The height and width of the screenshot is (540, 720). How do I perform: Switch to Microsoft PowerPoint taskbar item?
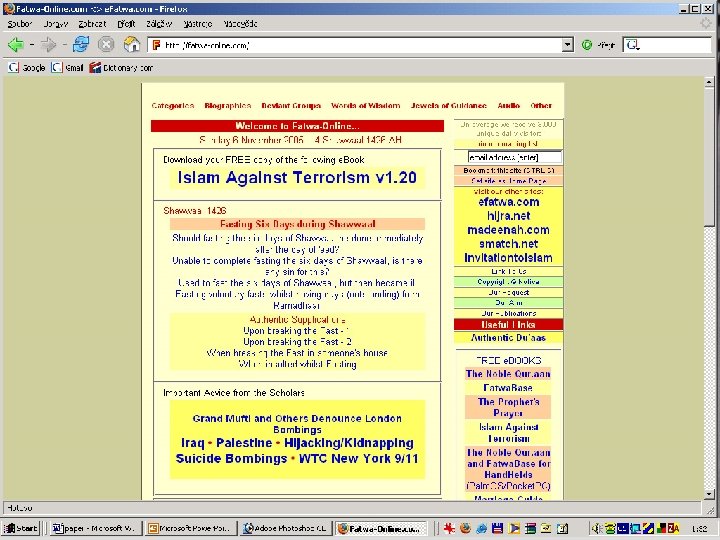(x=191, y=529)
